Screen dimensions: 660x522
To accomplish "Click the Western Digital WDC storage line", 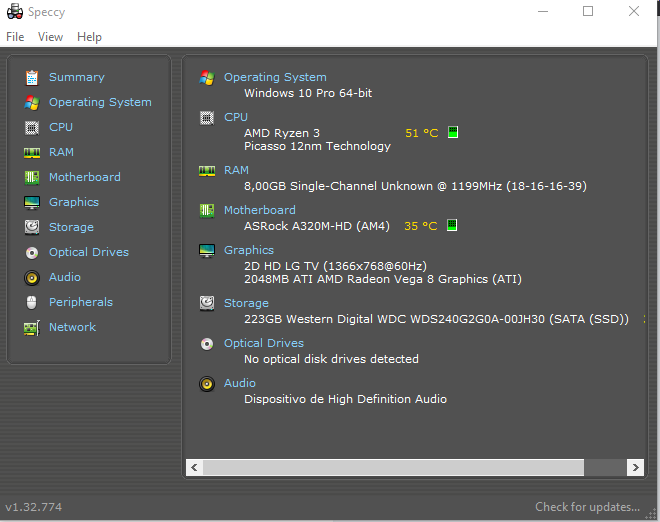I will (436, 320).
